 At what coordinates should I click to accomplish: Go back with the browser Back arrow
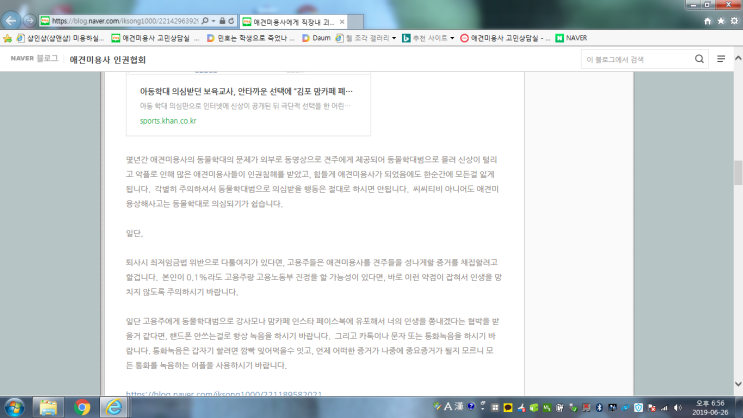pos(10,21)
